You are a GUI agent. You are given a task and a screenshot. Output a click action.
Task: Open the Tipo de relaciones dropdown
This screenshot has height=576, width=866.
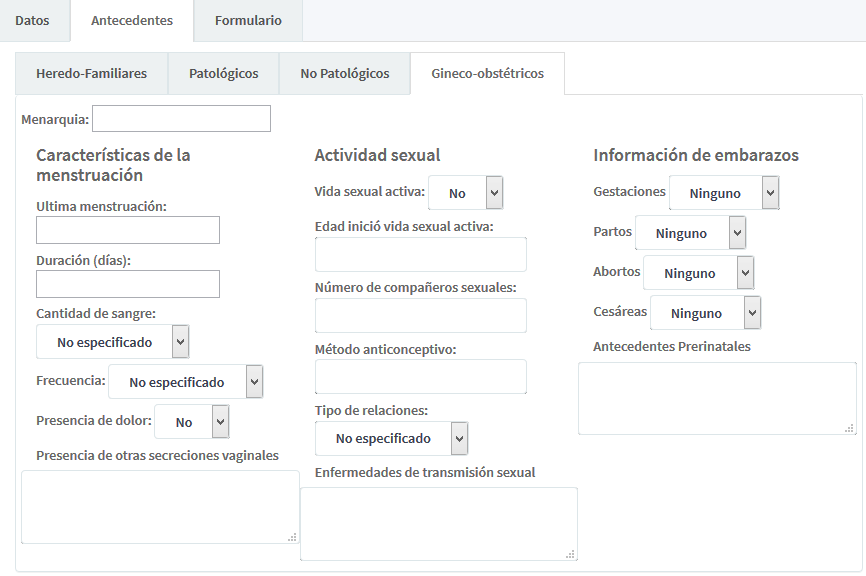pyautogui.click(x=391, y=438)
